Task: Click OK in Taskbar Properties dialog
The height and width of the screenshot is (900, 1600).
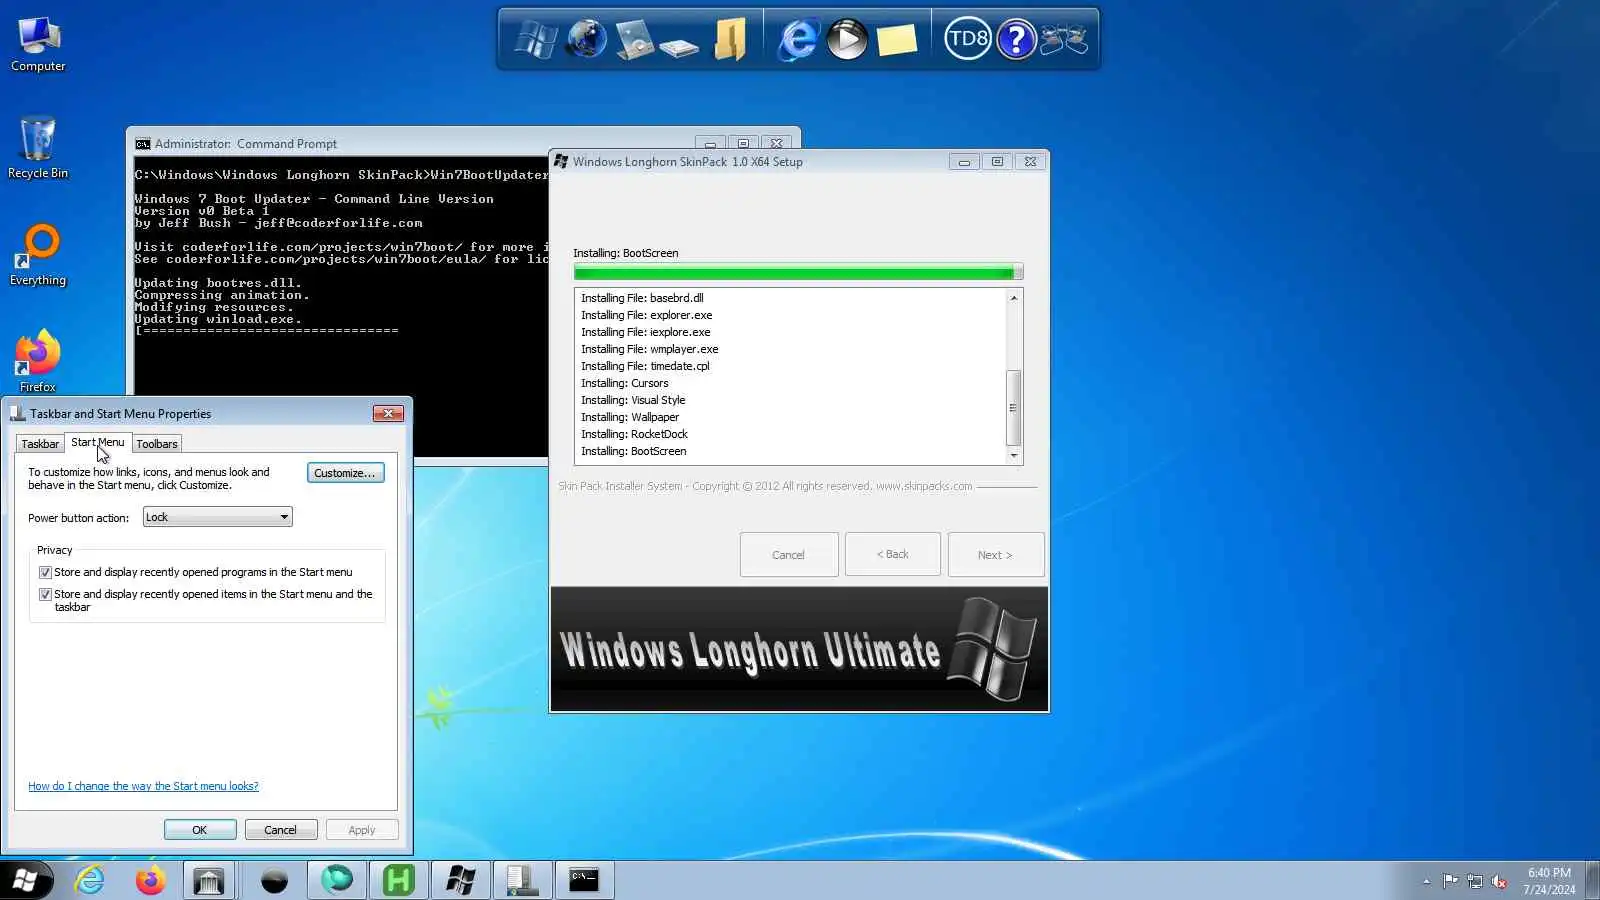Action: [x=200, y=830]
